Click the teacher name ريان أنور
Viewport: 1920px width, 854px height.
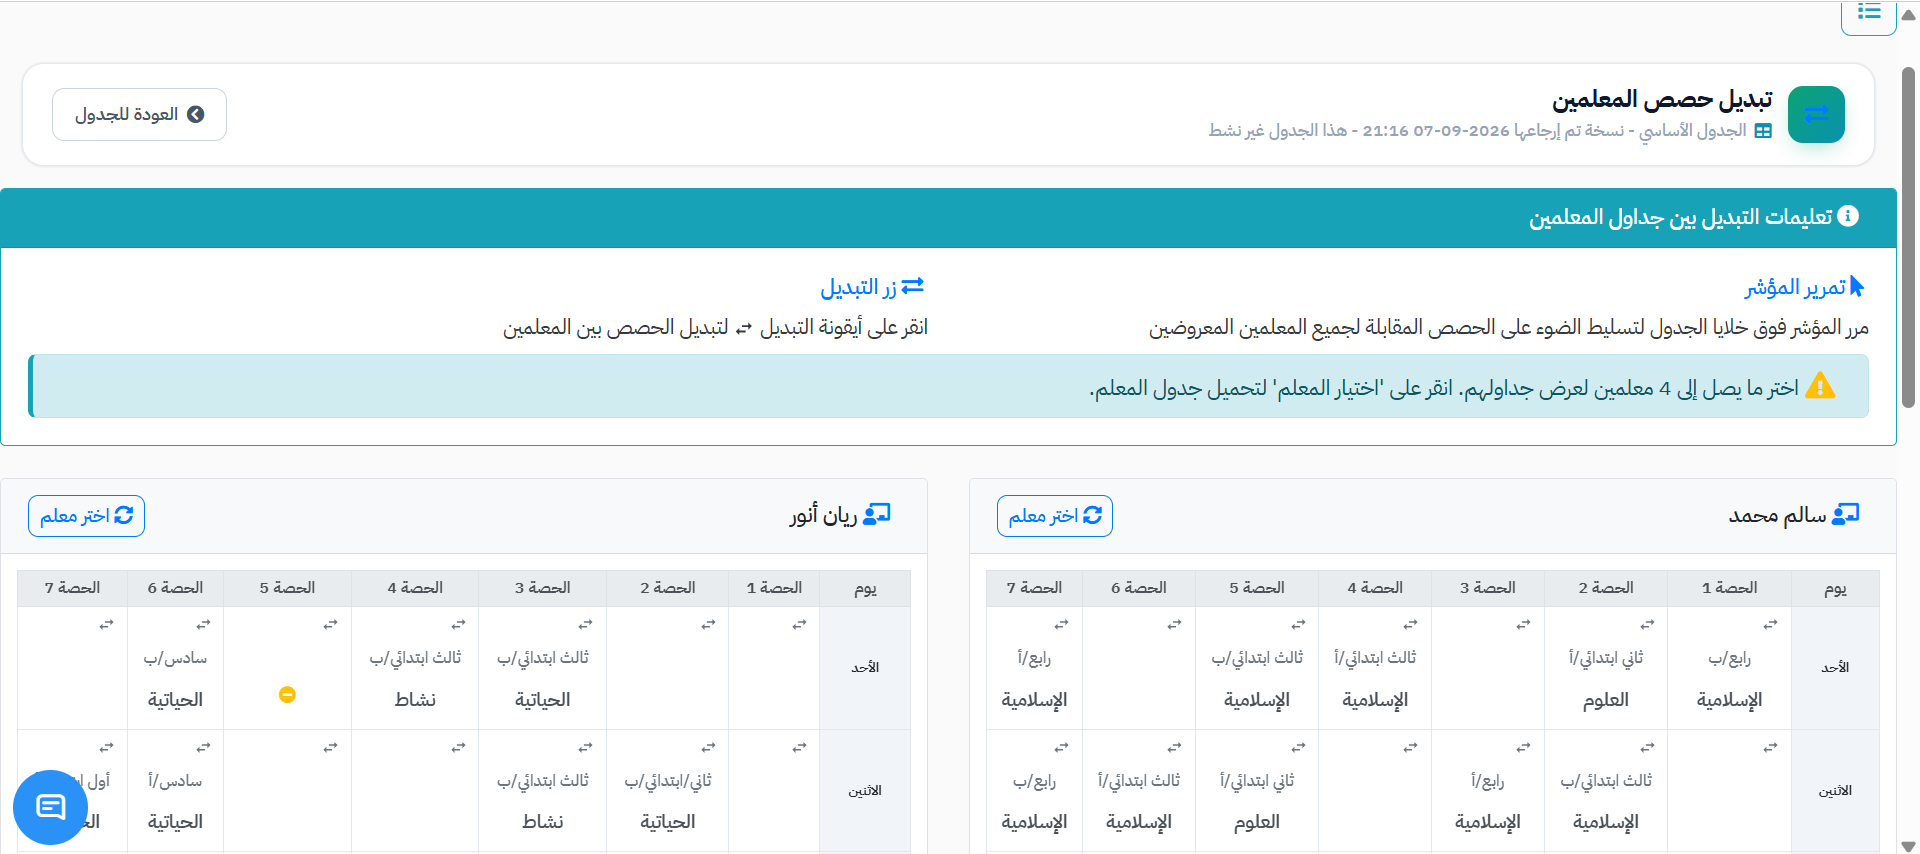click(x=824, y=516)
